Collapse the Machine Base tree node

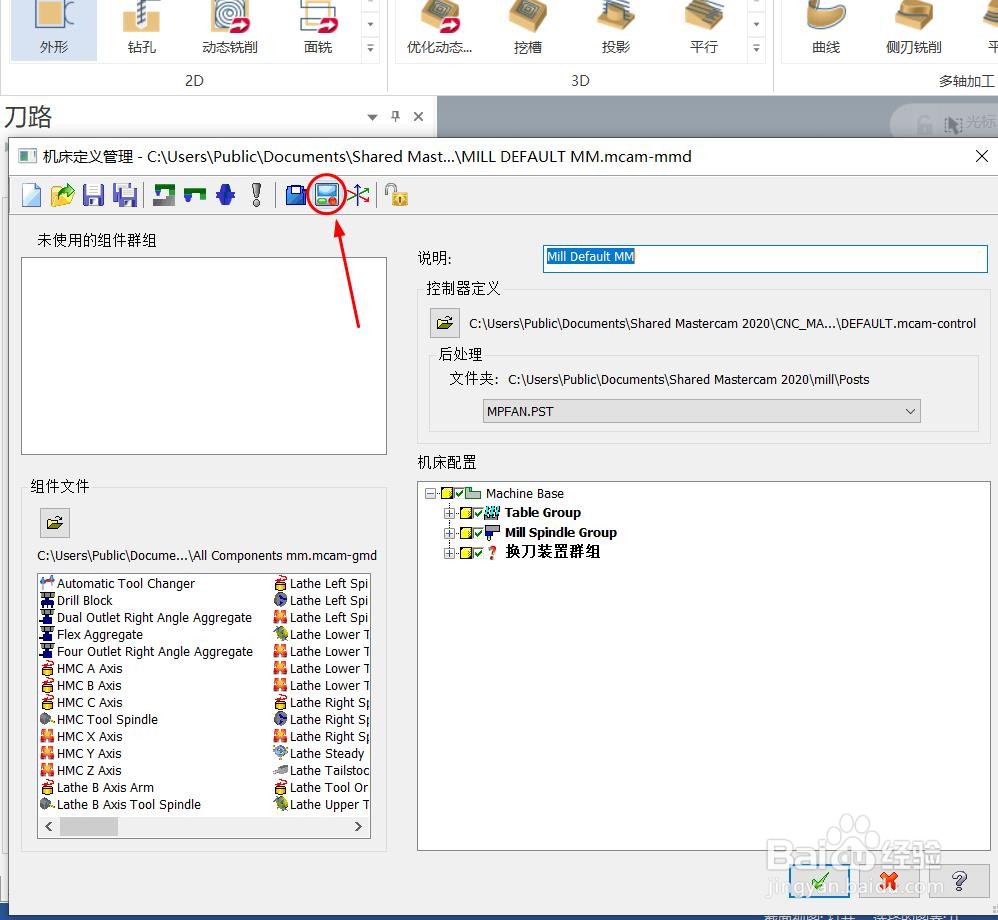(x=430, y=493)
